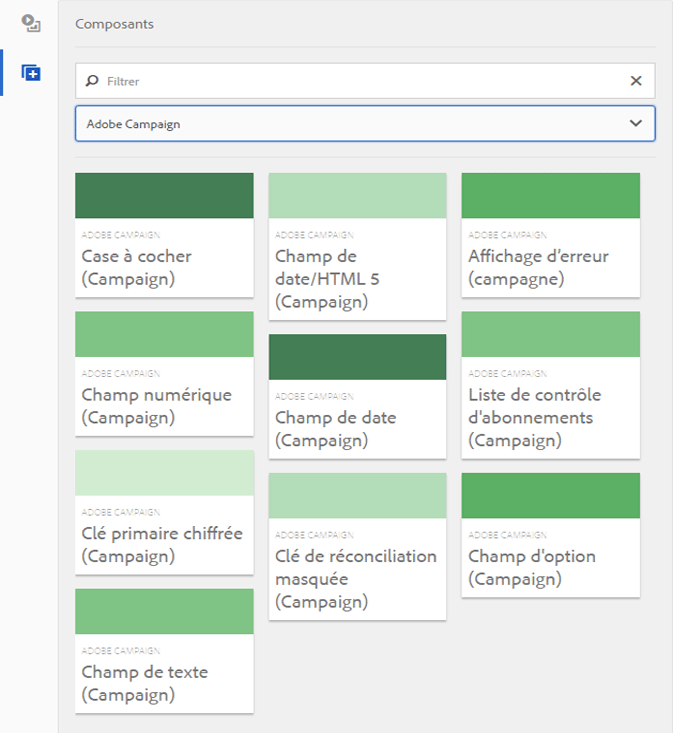This screenshot has width=673, height=733.
Task: Click the very pale thumbnail of Clé primaire chiffrée
Action: [x=164, y=473]
